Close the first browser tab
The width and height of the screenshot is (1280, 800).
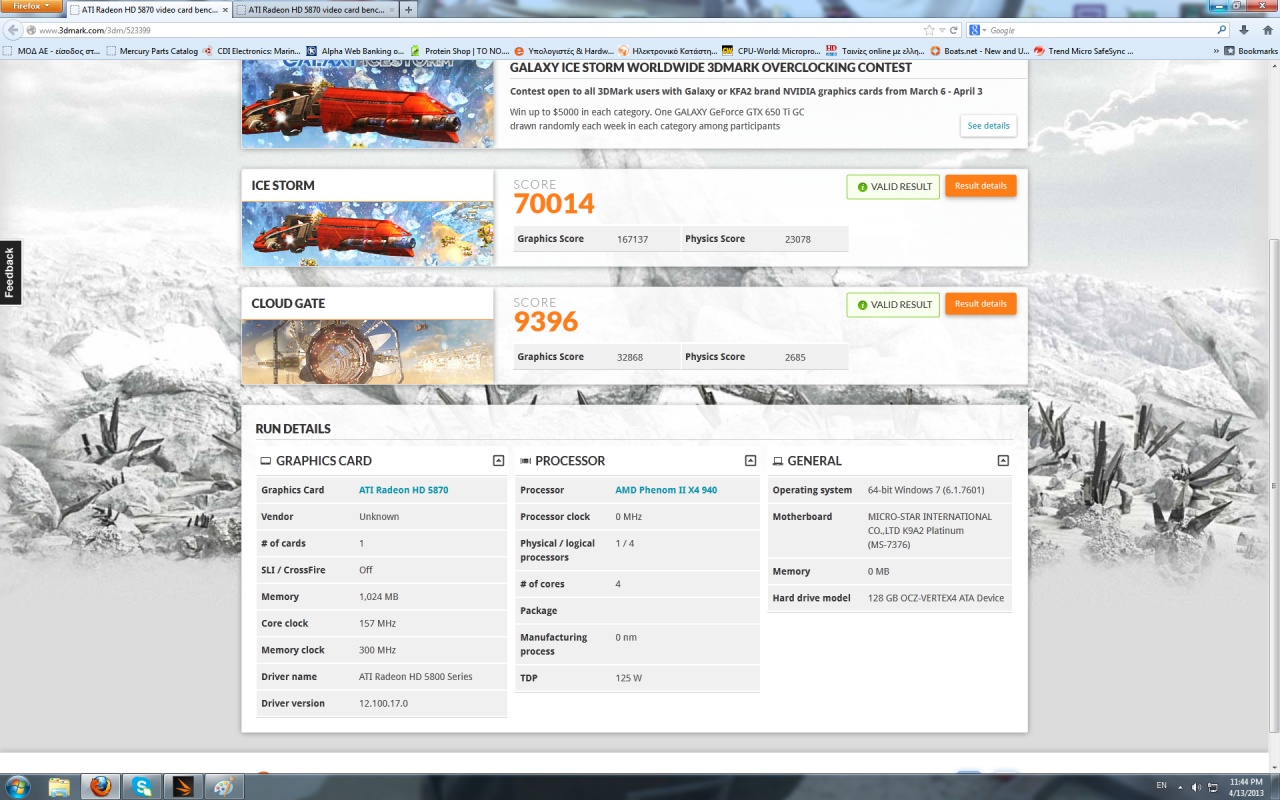coord(223,9)
